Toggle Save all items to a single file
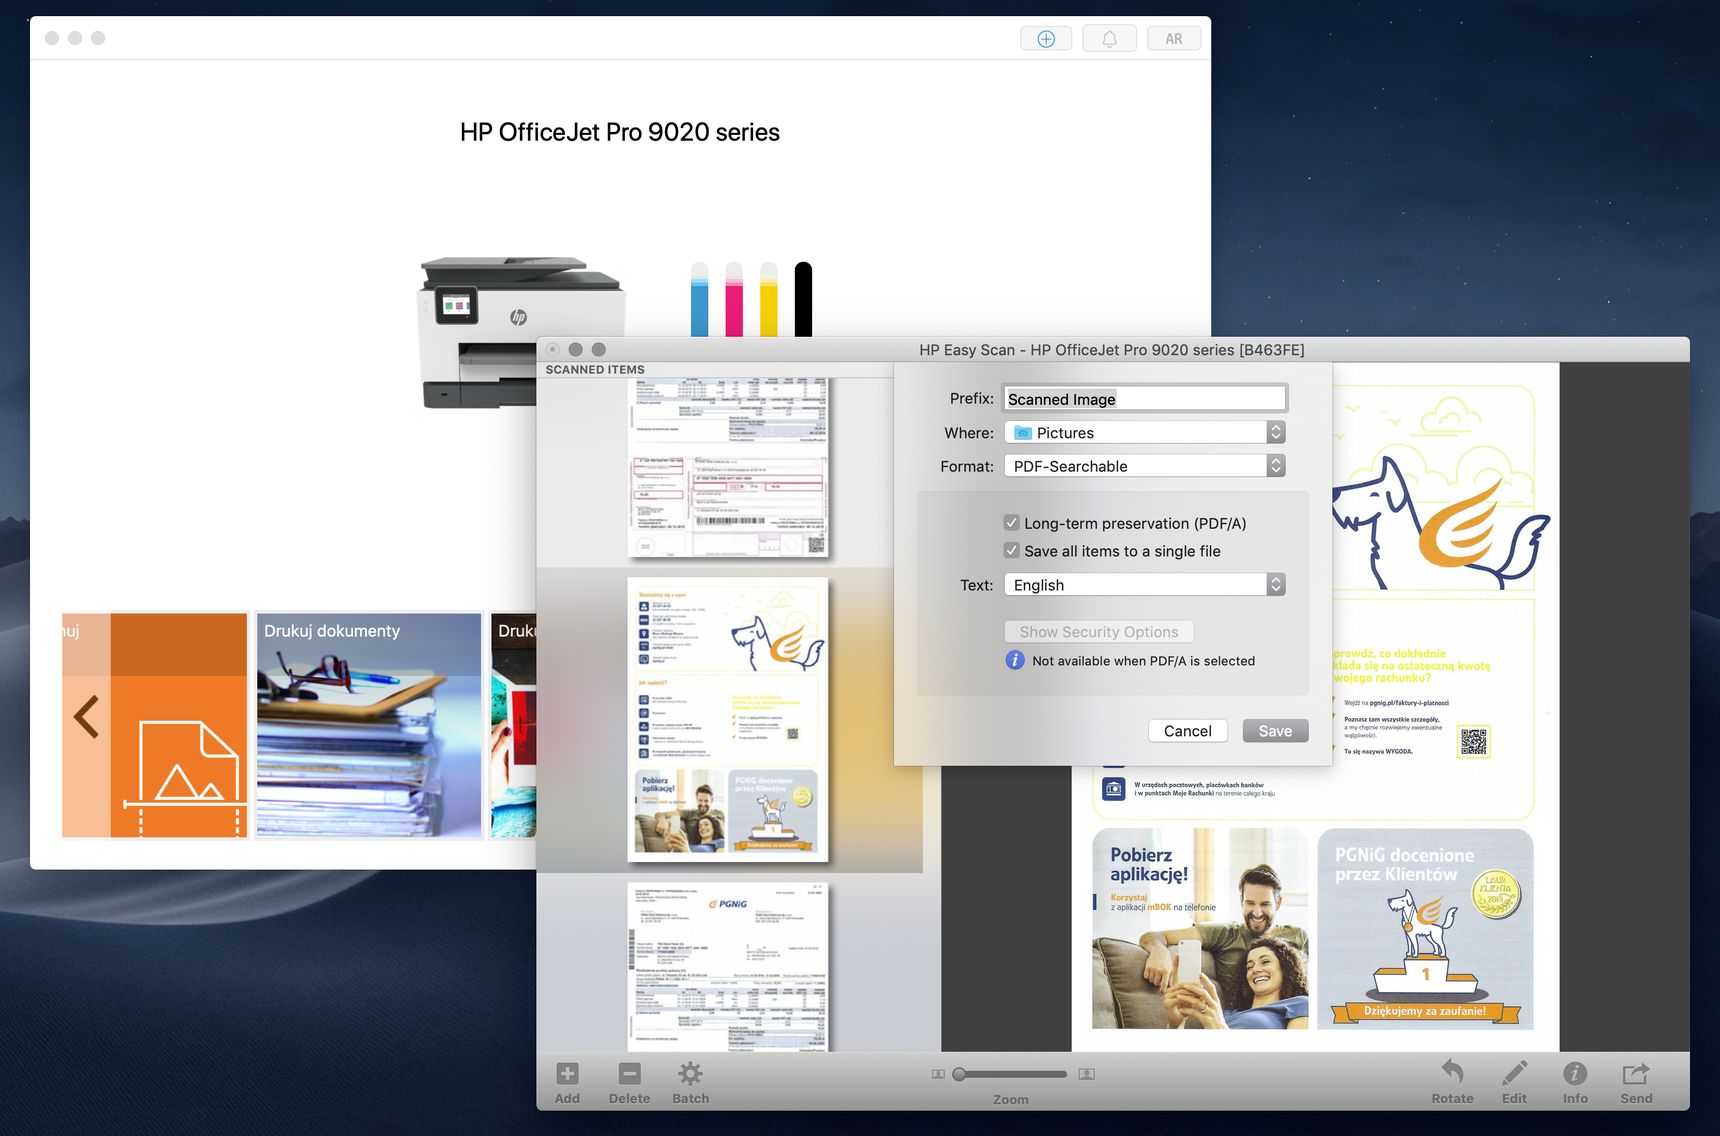Viewport: 1720px width, 1136px height. tap(1012, 551)
